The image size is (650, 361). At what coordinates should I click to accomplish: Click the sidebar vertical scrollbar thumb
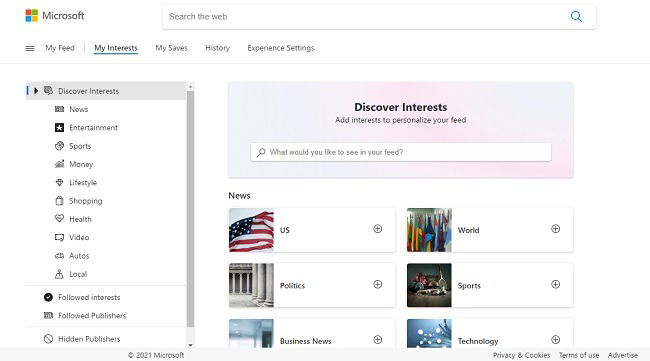tap(190, 209)
